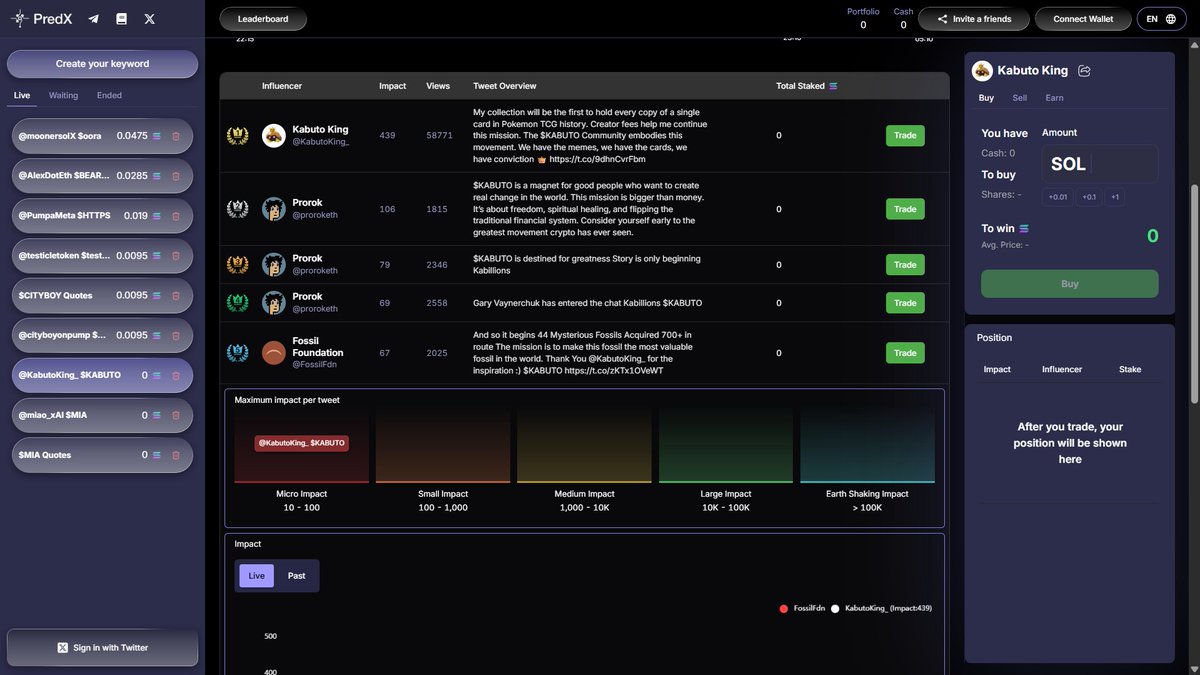Click the red @KabutoKing_ $KABUTO marker
This screenshot has height=675, width=1200.
pyautogui.click(x=301, y=443)
